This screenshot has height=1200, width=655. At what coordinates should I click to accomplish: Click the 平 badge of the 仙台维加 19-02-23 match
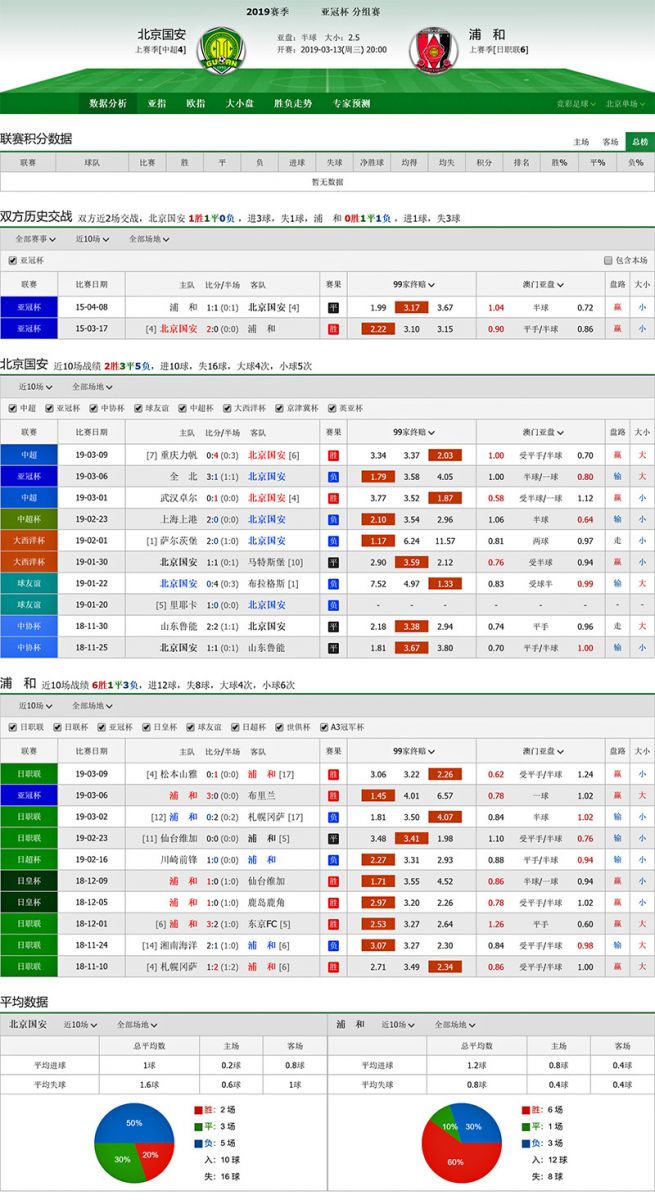(x=334, y=838)
